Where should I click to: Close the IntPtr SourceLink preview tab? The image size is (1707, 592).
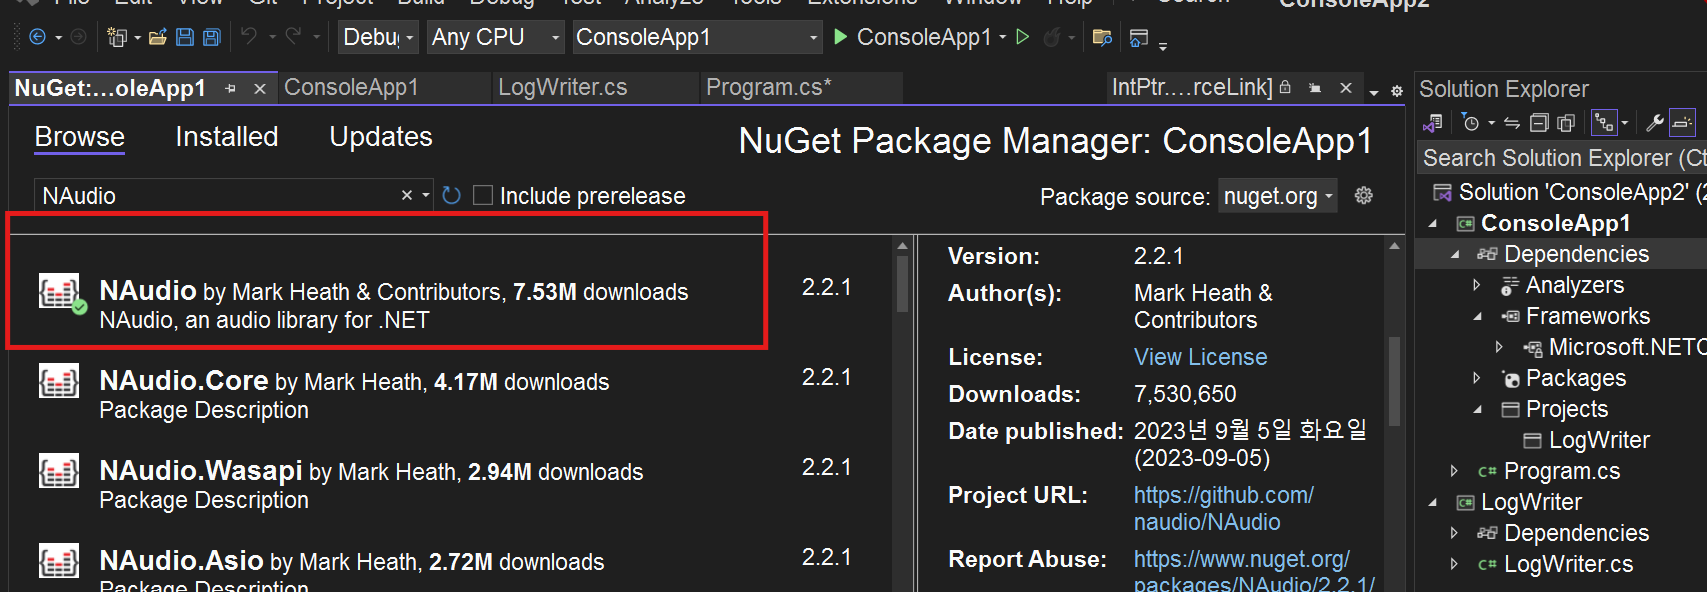[x=1346, y=88]
